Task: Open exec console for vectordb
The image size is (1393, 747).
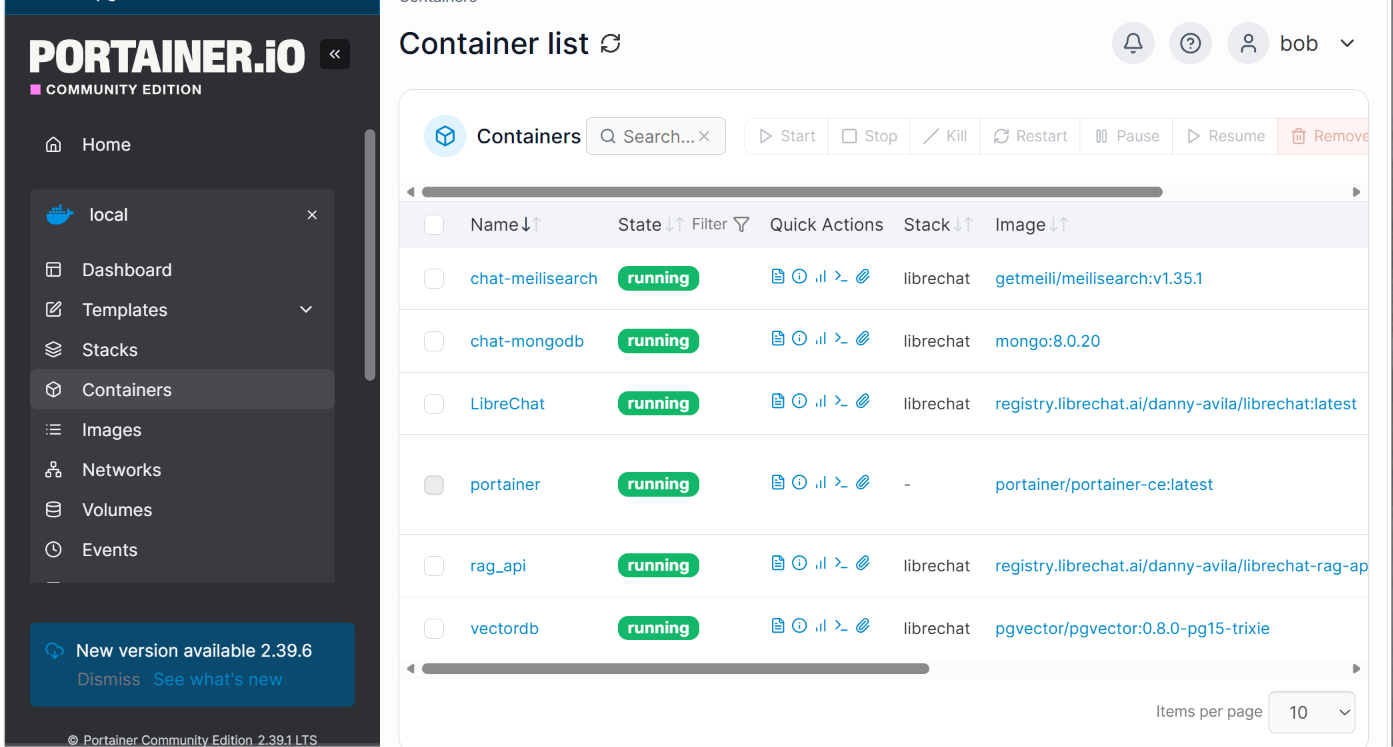Action: tap(841, 627)
